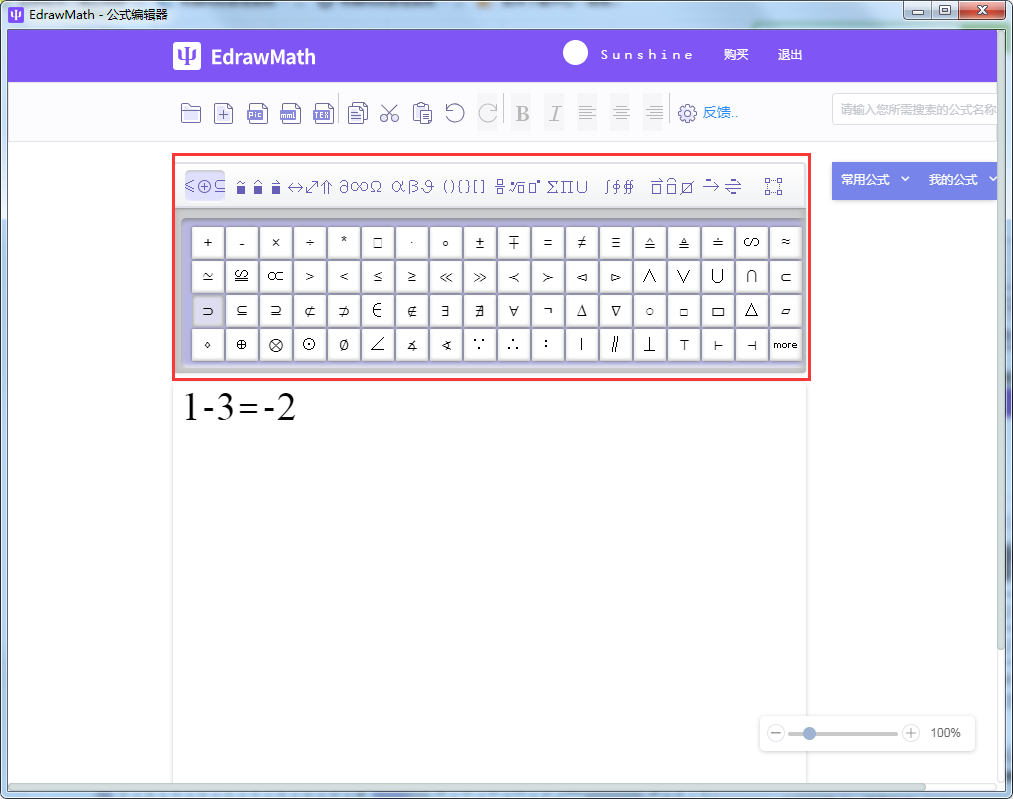Open the overbar and underbar templates category
The height and width of the screenshot is (799, 1013).
(672, 187)
